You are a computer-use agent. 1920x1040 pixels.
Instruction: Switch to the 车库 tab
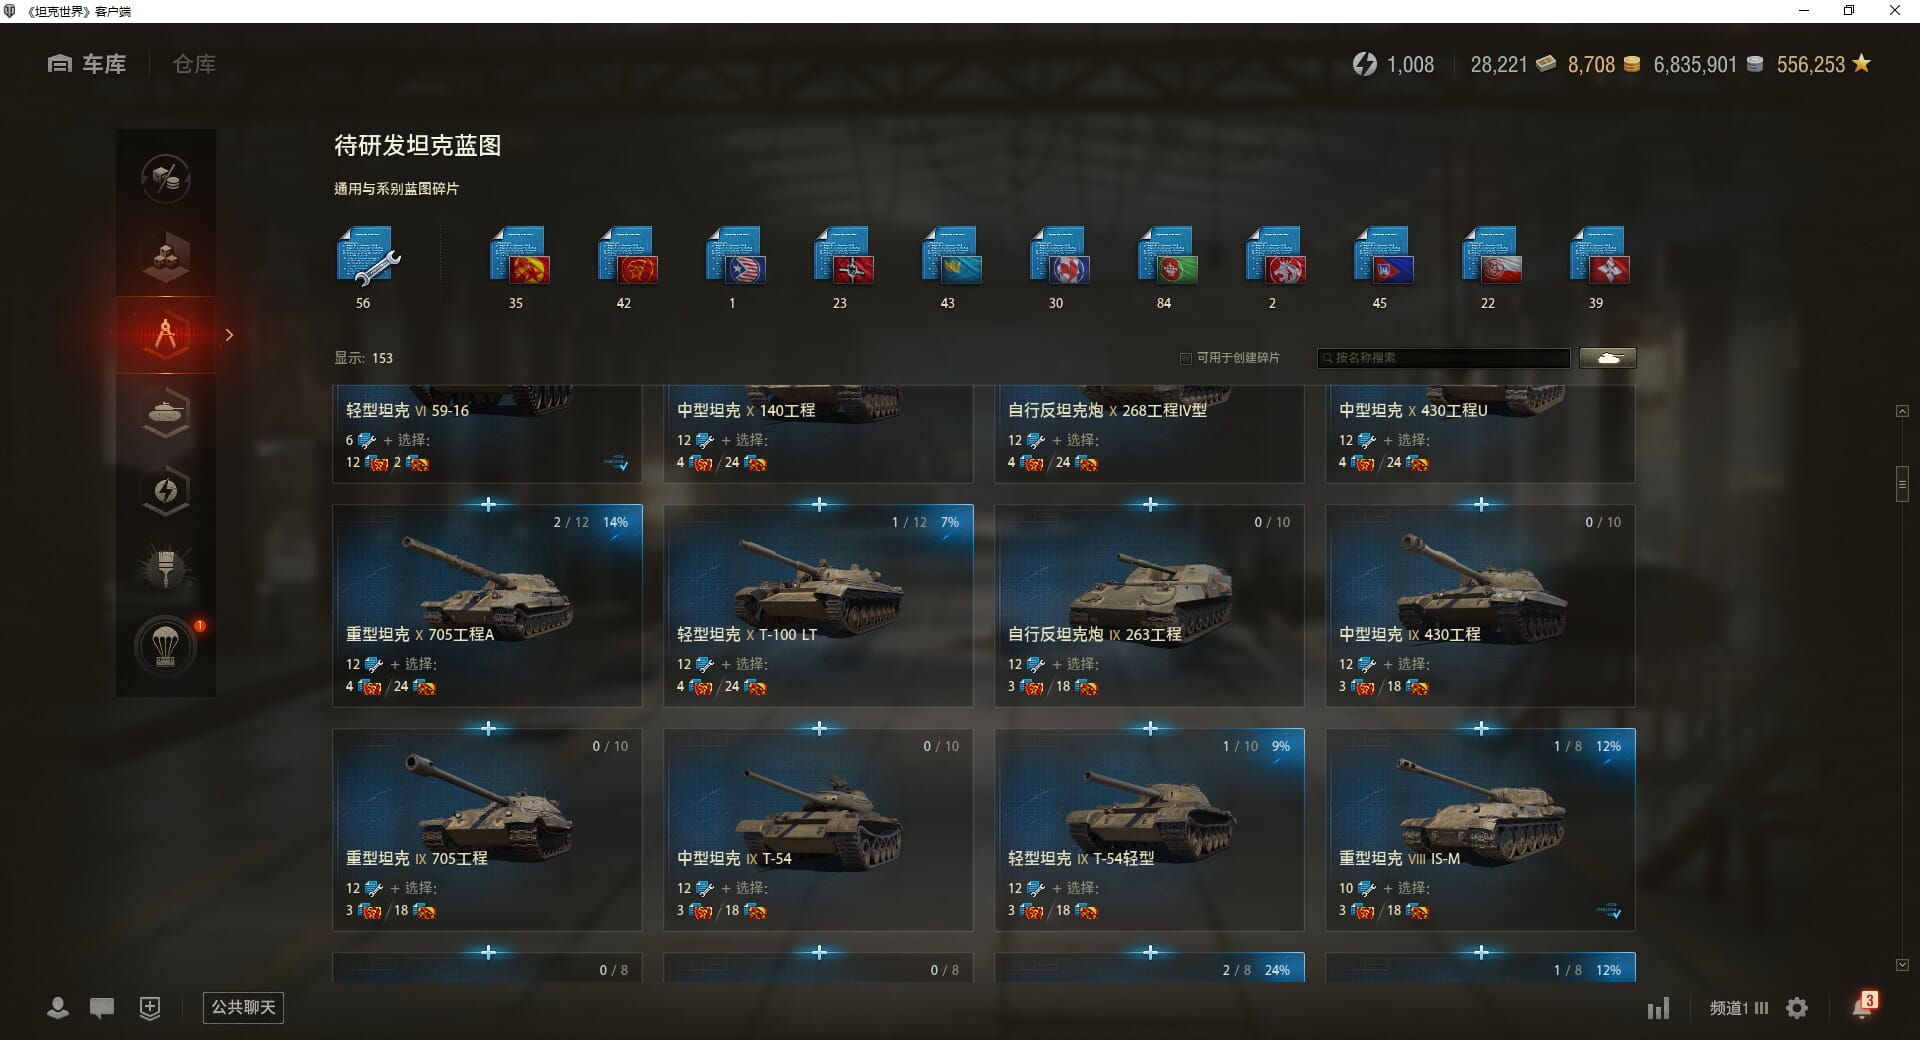coord(87,64)
